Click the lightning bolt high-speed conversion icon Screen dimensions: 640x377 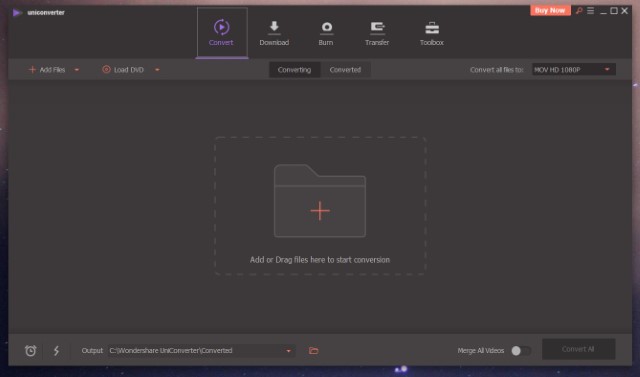tap(56, 350)
